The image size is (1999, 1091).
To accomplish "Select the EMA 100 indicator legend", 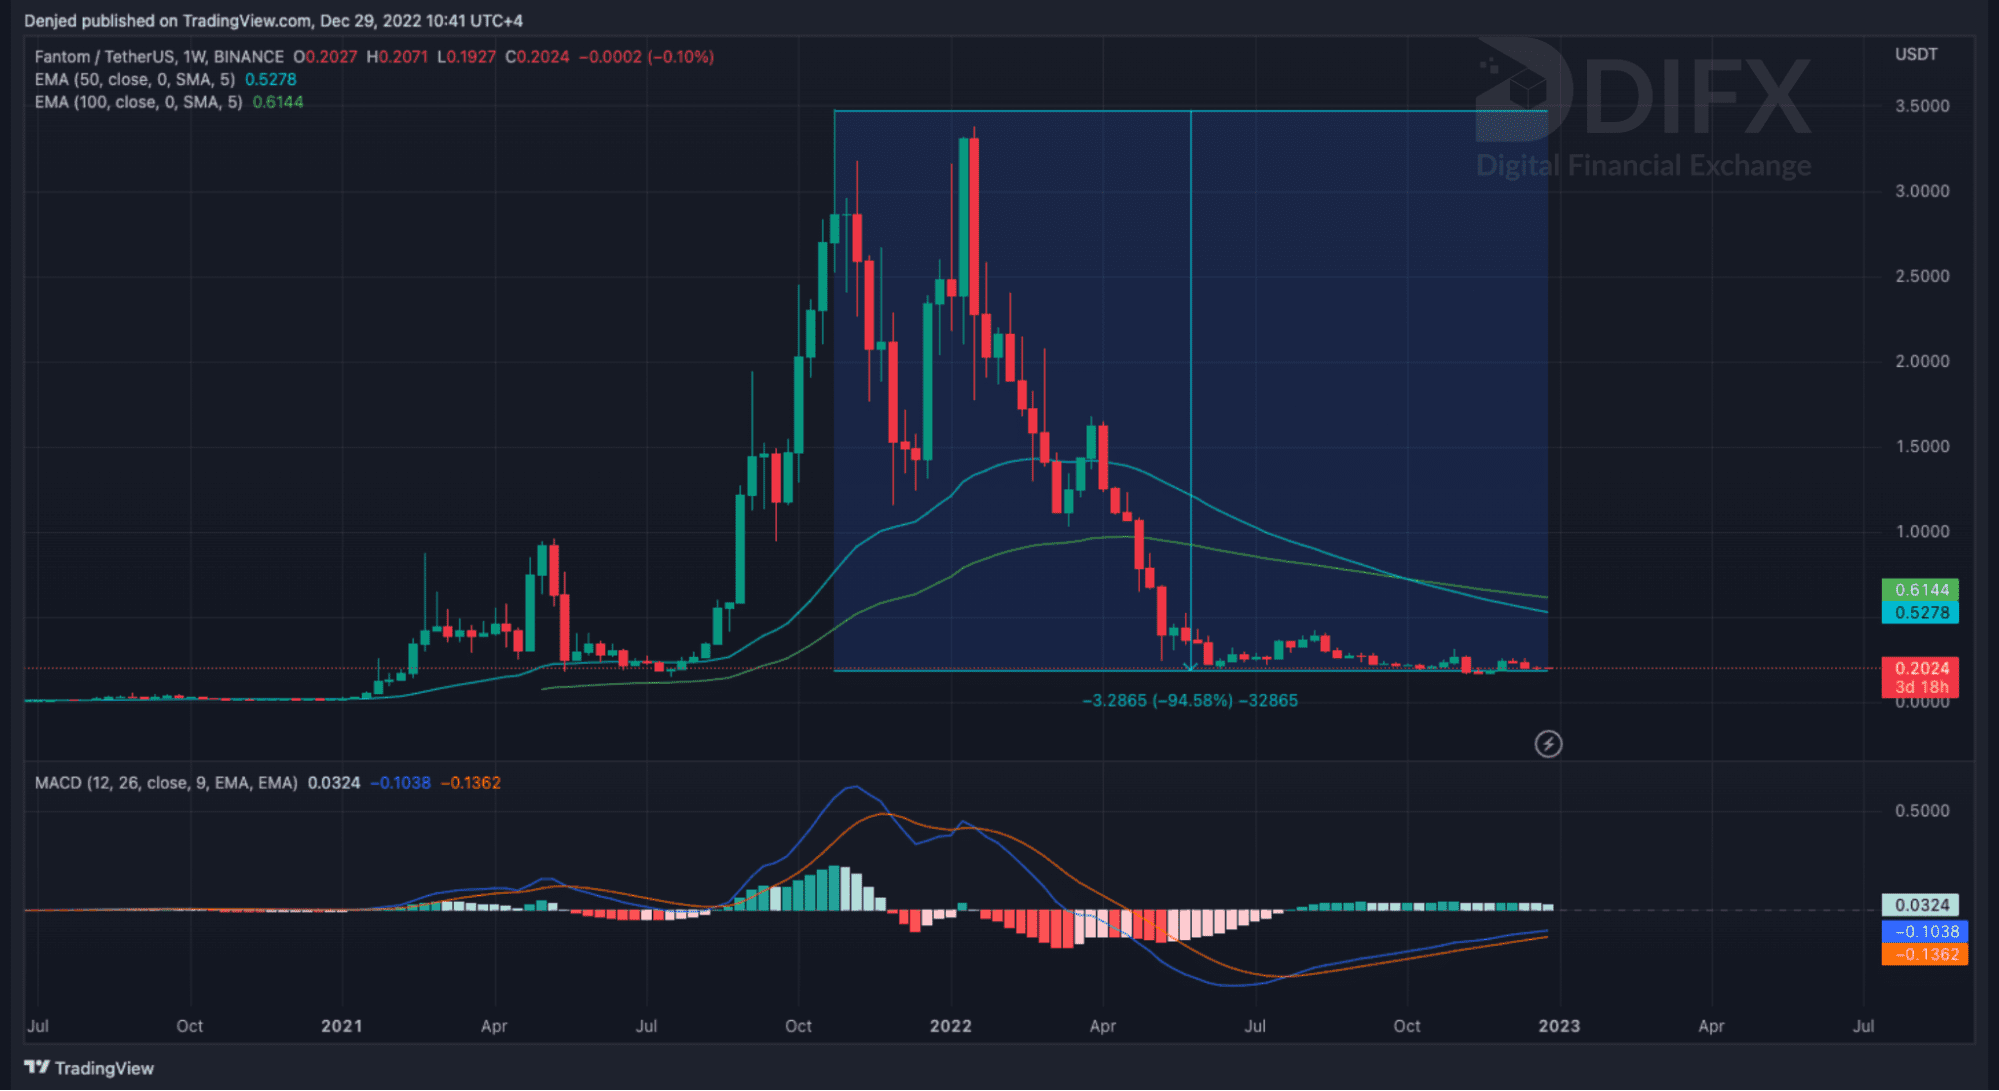I will pyautogui.click(x=138, y=102).
